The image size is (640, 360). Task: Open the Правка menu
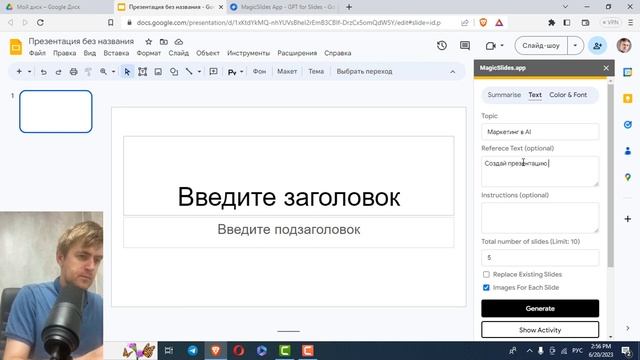pyautogui.click(x=64, y=53)
